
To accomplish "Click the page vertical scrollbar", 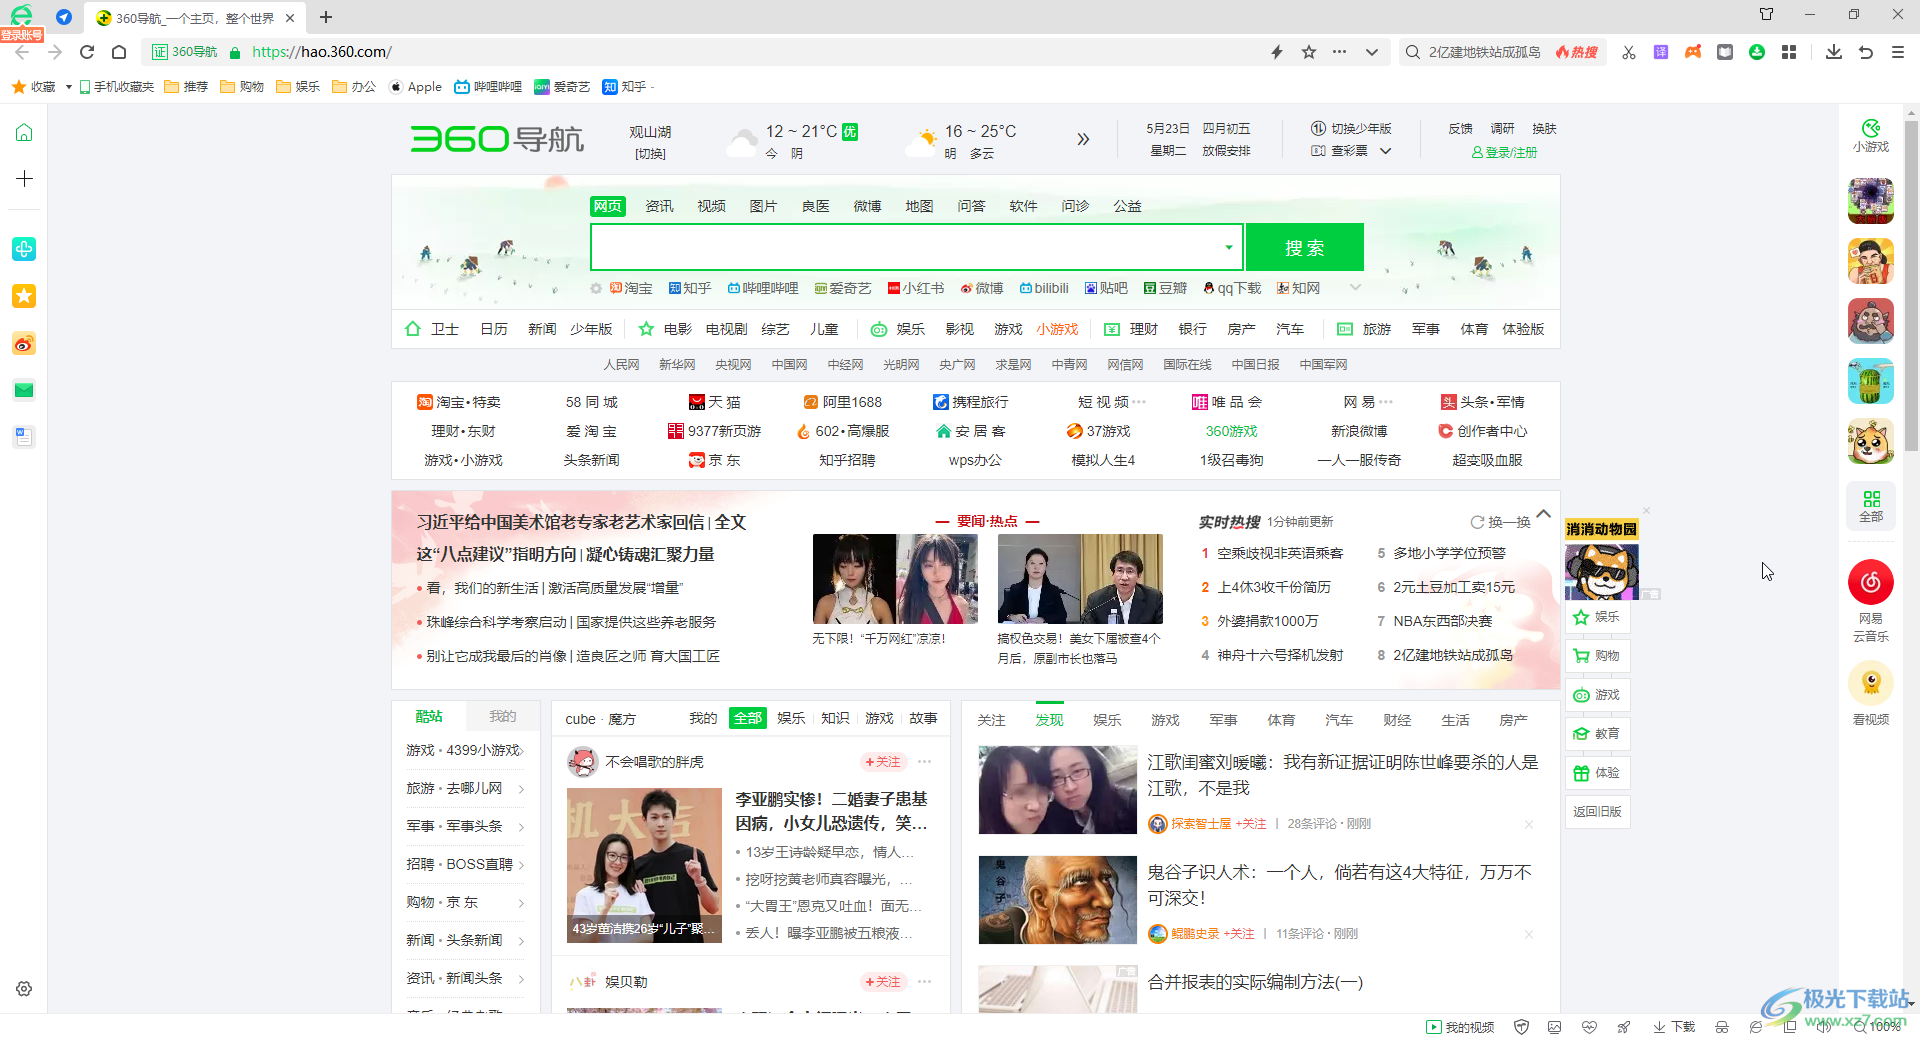I will pos(1911,285).
